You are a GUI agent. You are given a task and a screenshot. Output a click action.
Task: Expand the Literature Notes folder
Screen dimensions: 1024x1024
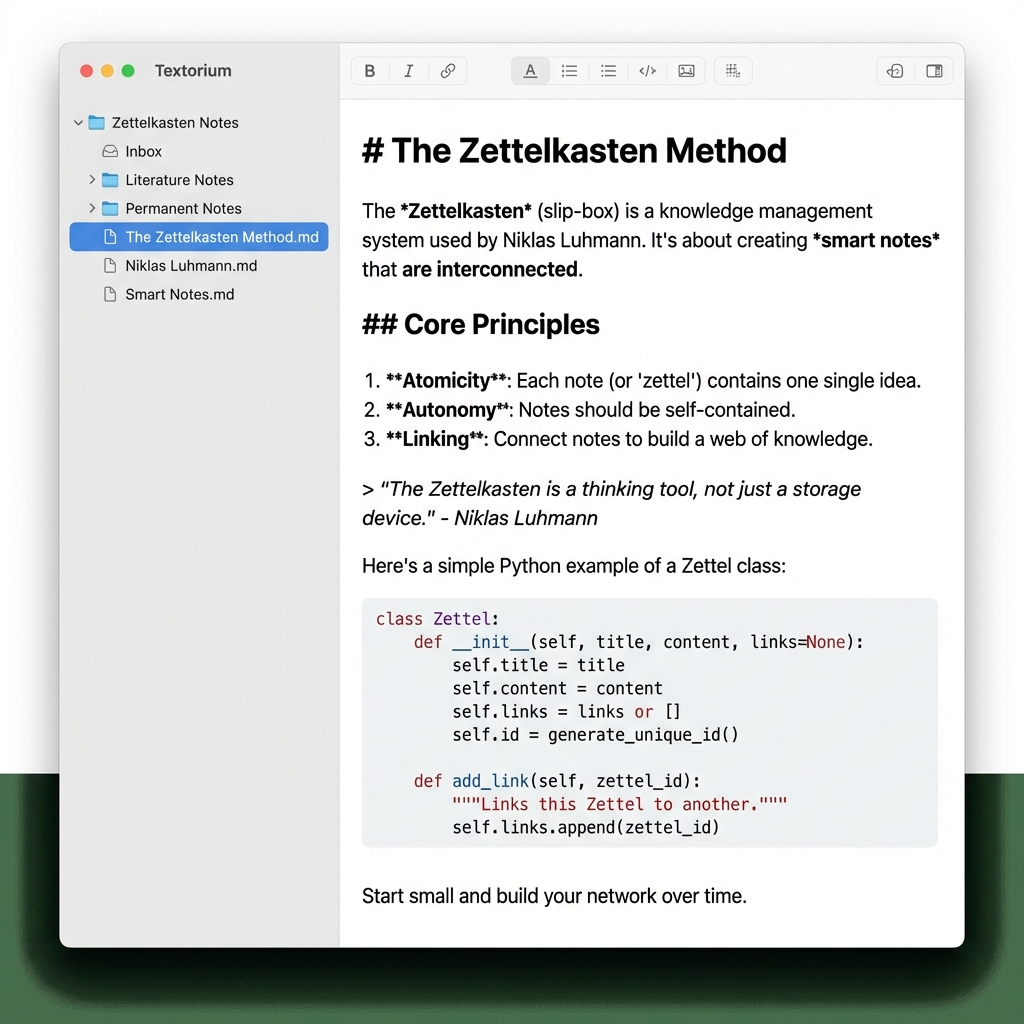click(91, 180)
